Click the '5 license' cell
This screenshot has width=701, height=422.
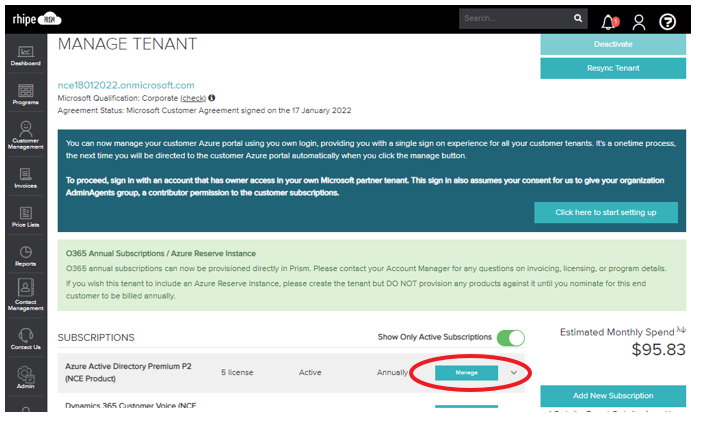tap(237, 372)
